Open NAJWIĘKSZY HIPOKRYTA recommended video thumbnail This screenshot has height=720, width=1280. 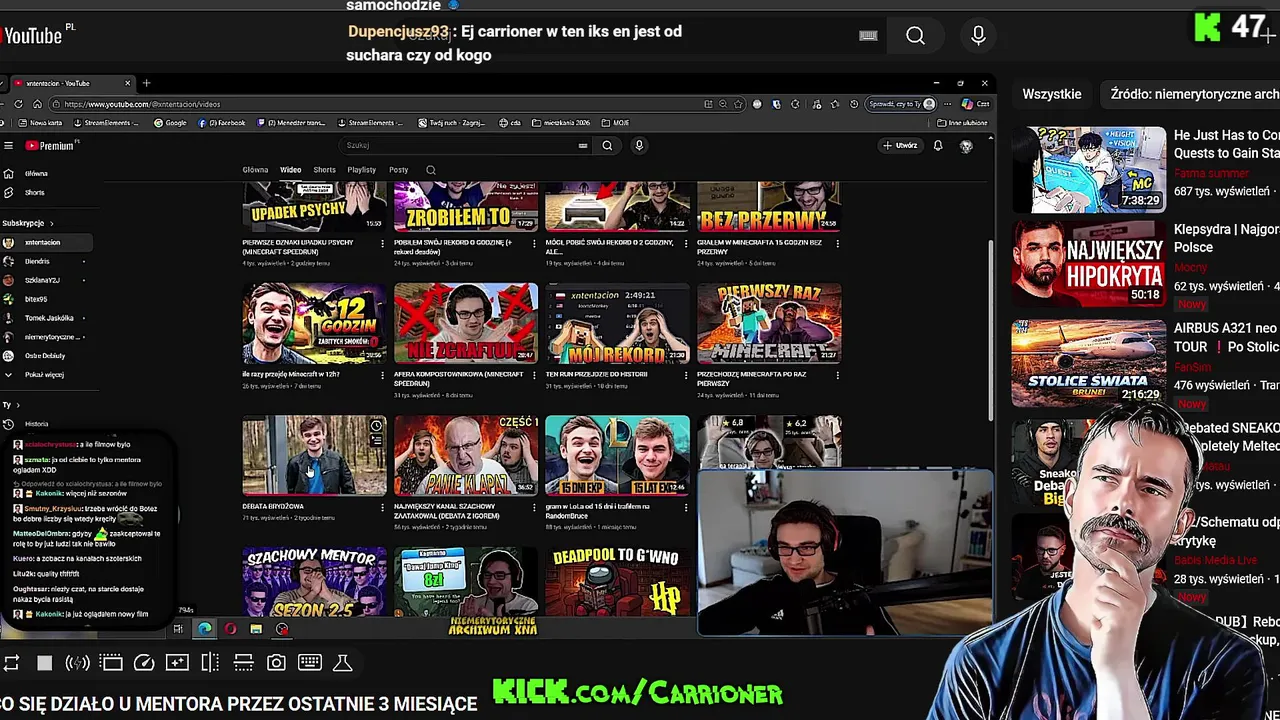pyautogui.click(x=1088, y=262)
